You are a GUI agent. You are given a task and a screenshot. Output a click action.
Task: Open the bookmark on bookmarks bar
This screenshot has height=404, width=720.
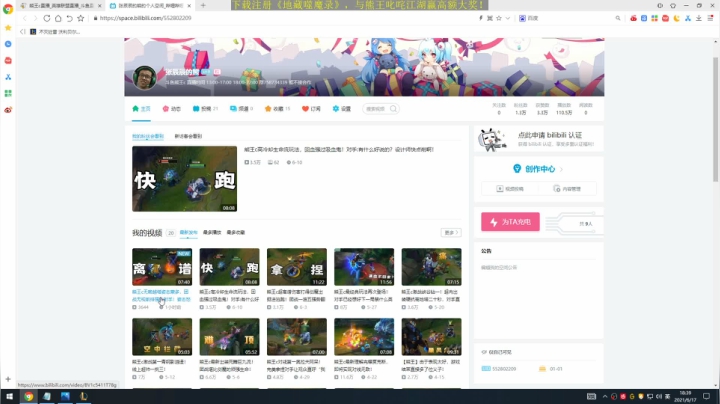(55, 32)
